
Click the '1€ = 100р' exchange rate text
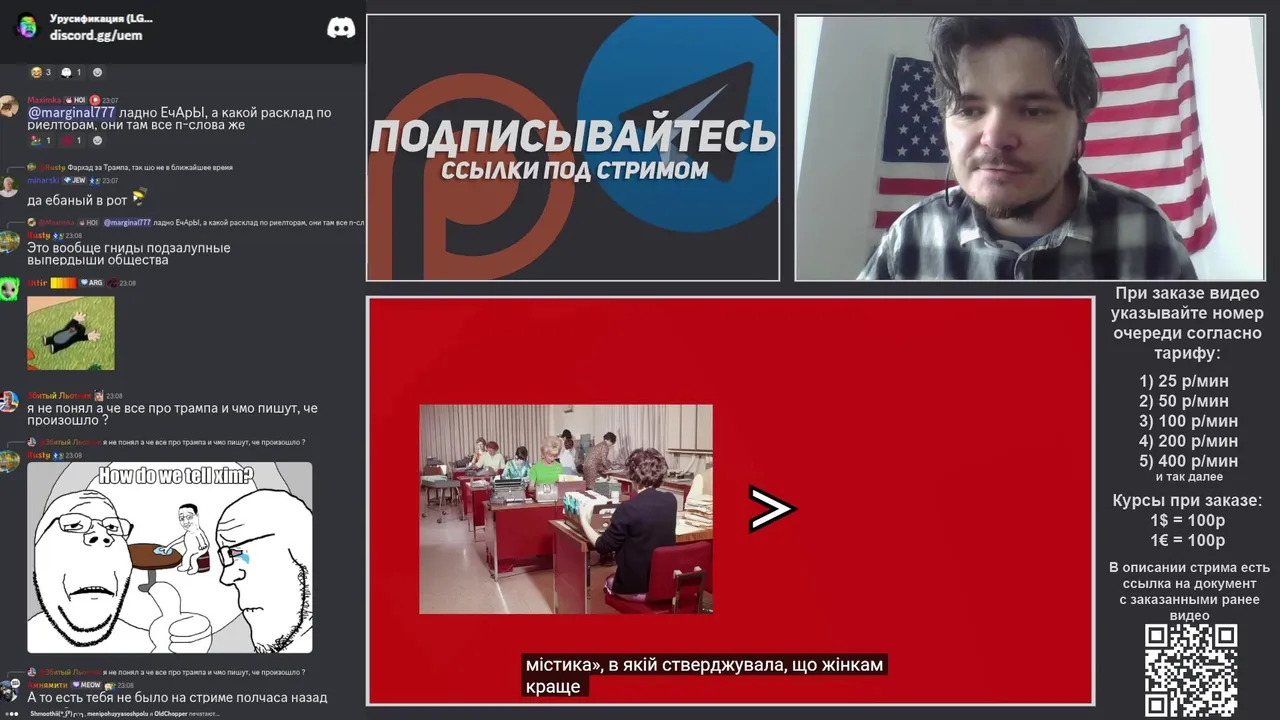click(1188, 541)
